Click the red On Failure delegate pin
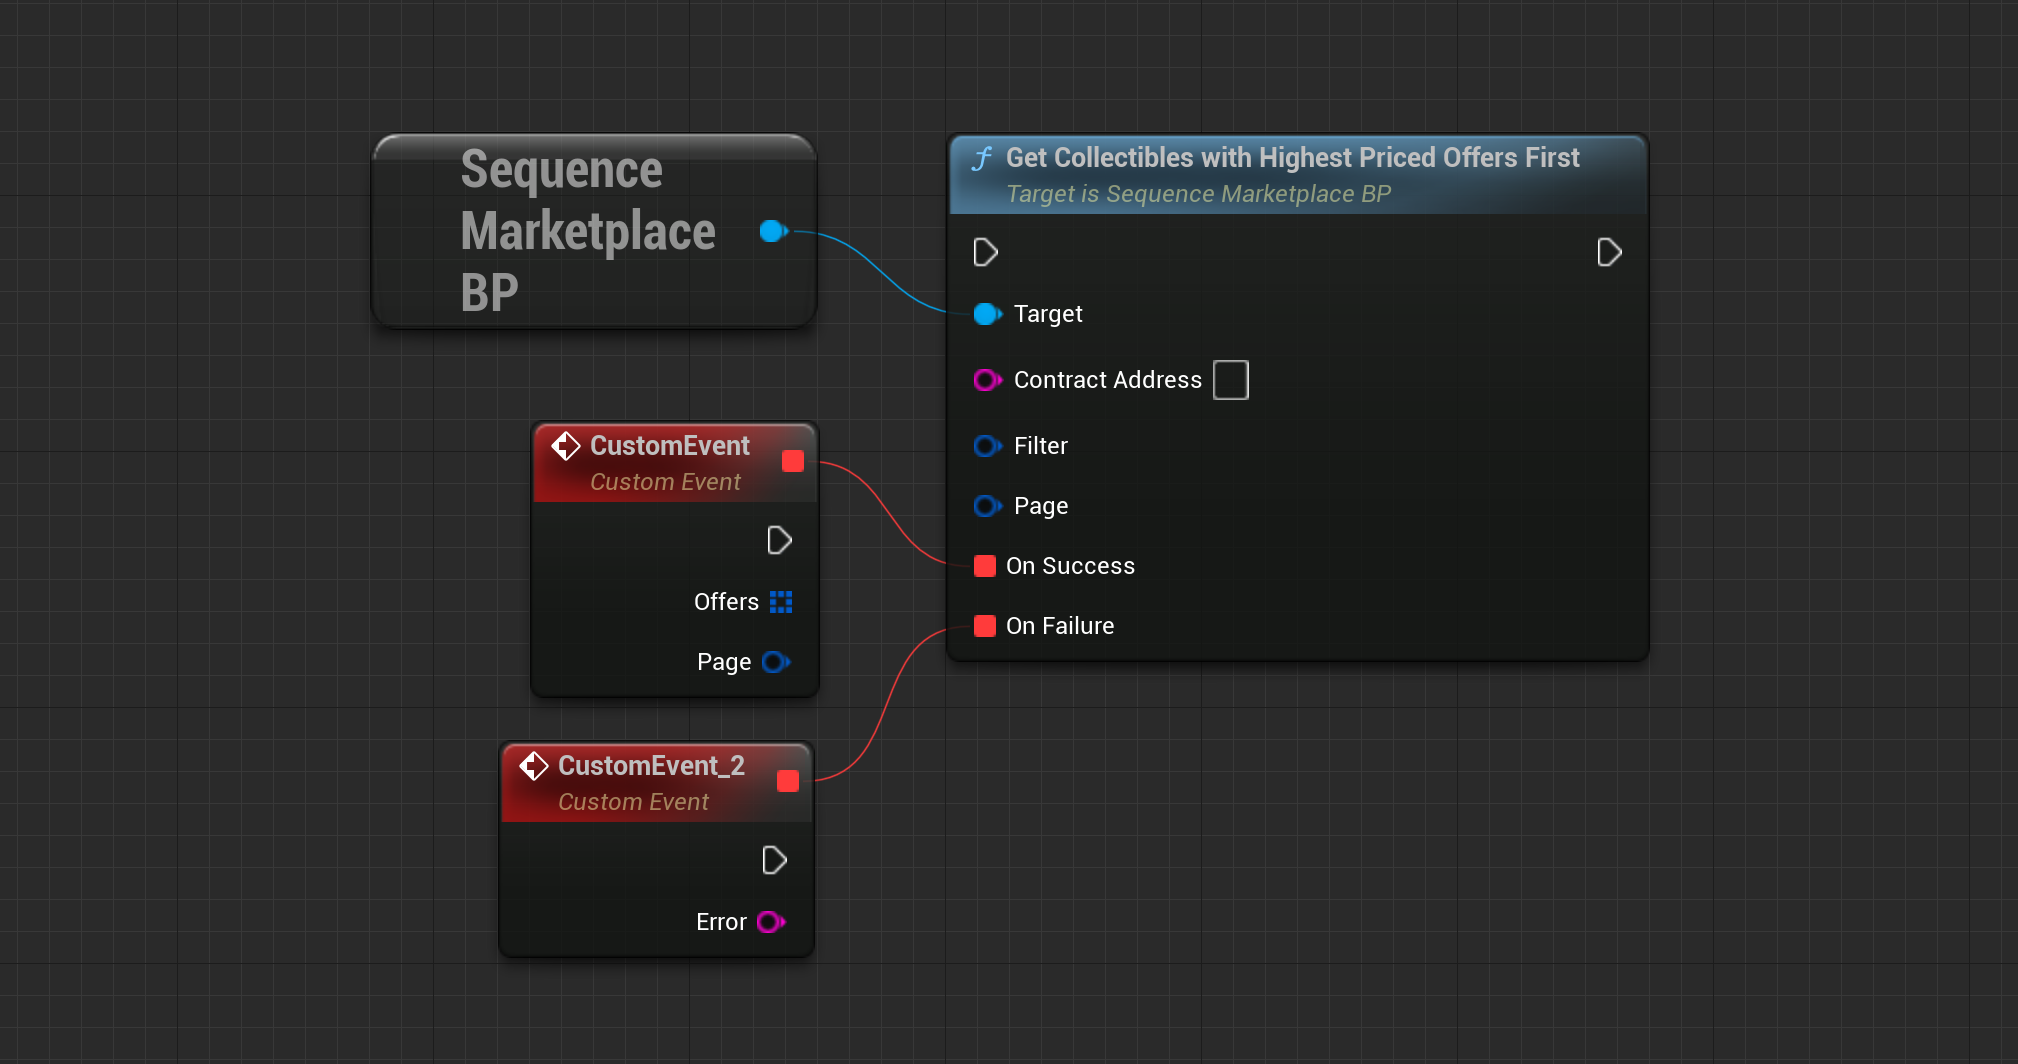The image size is (2018, 1064). 985,626
